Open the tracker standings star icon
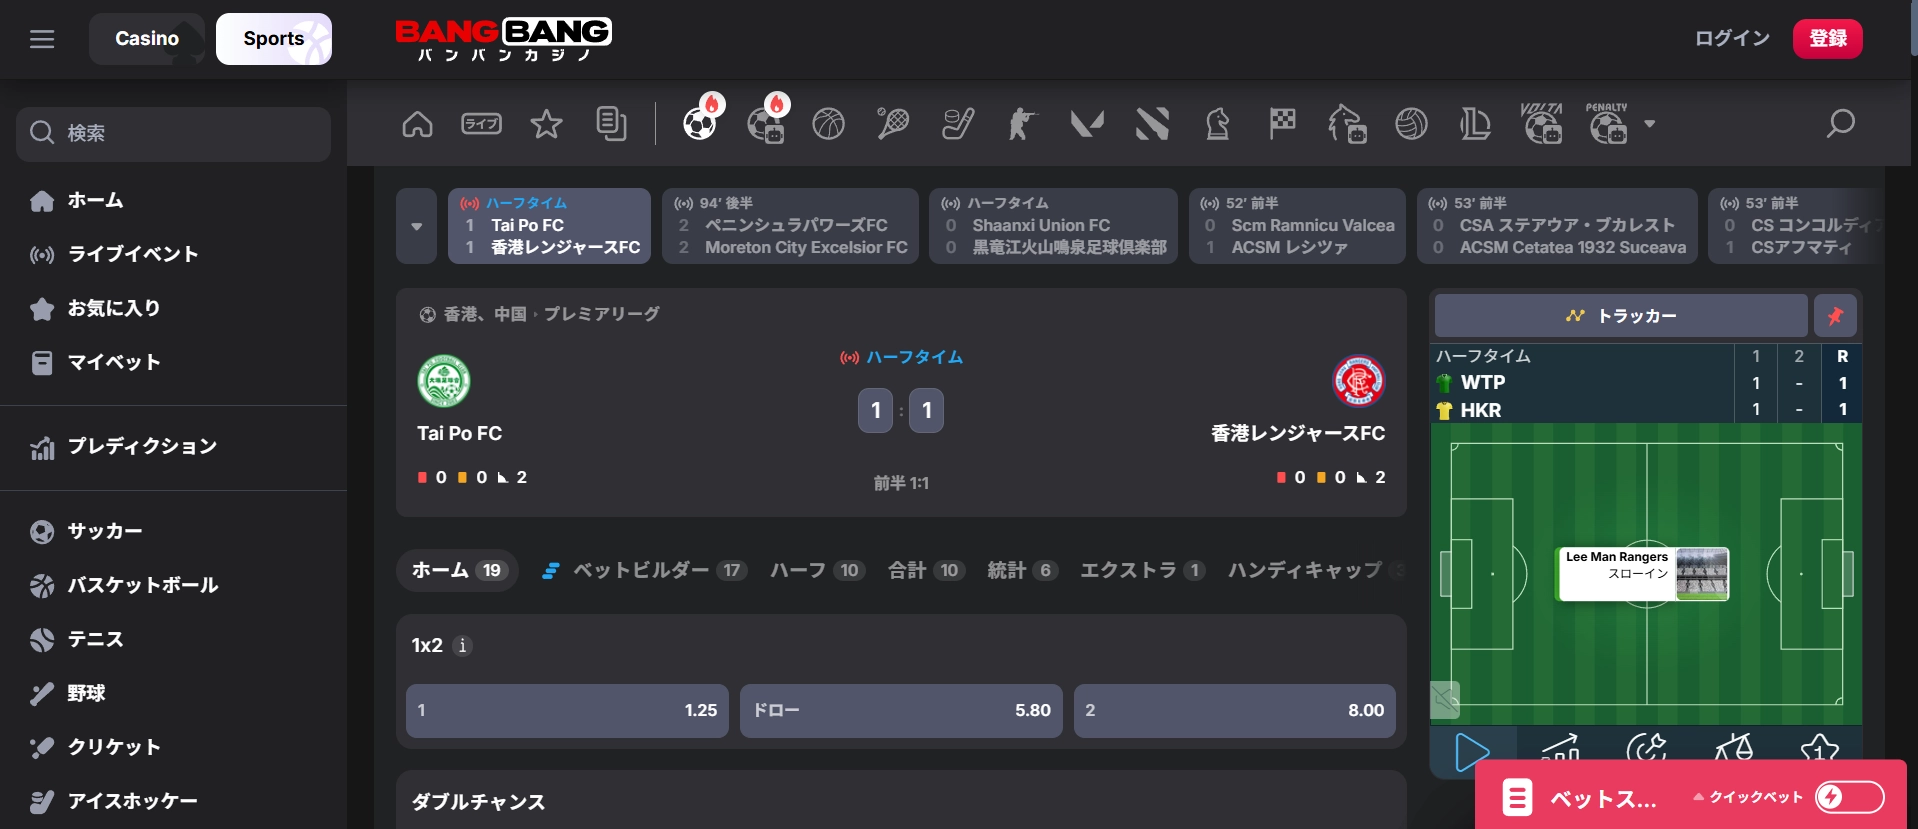1918x829 pixels. coord(1819,749)
